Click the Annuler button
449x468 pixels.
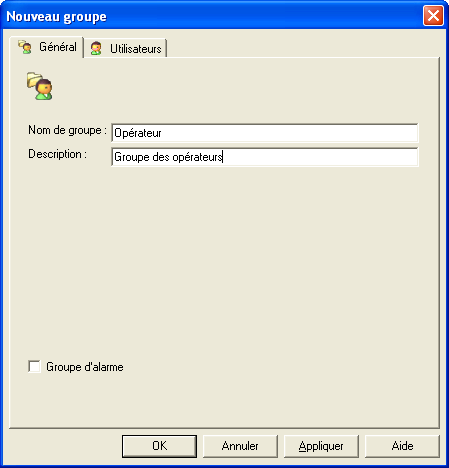click(x=240, y=446)
